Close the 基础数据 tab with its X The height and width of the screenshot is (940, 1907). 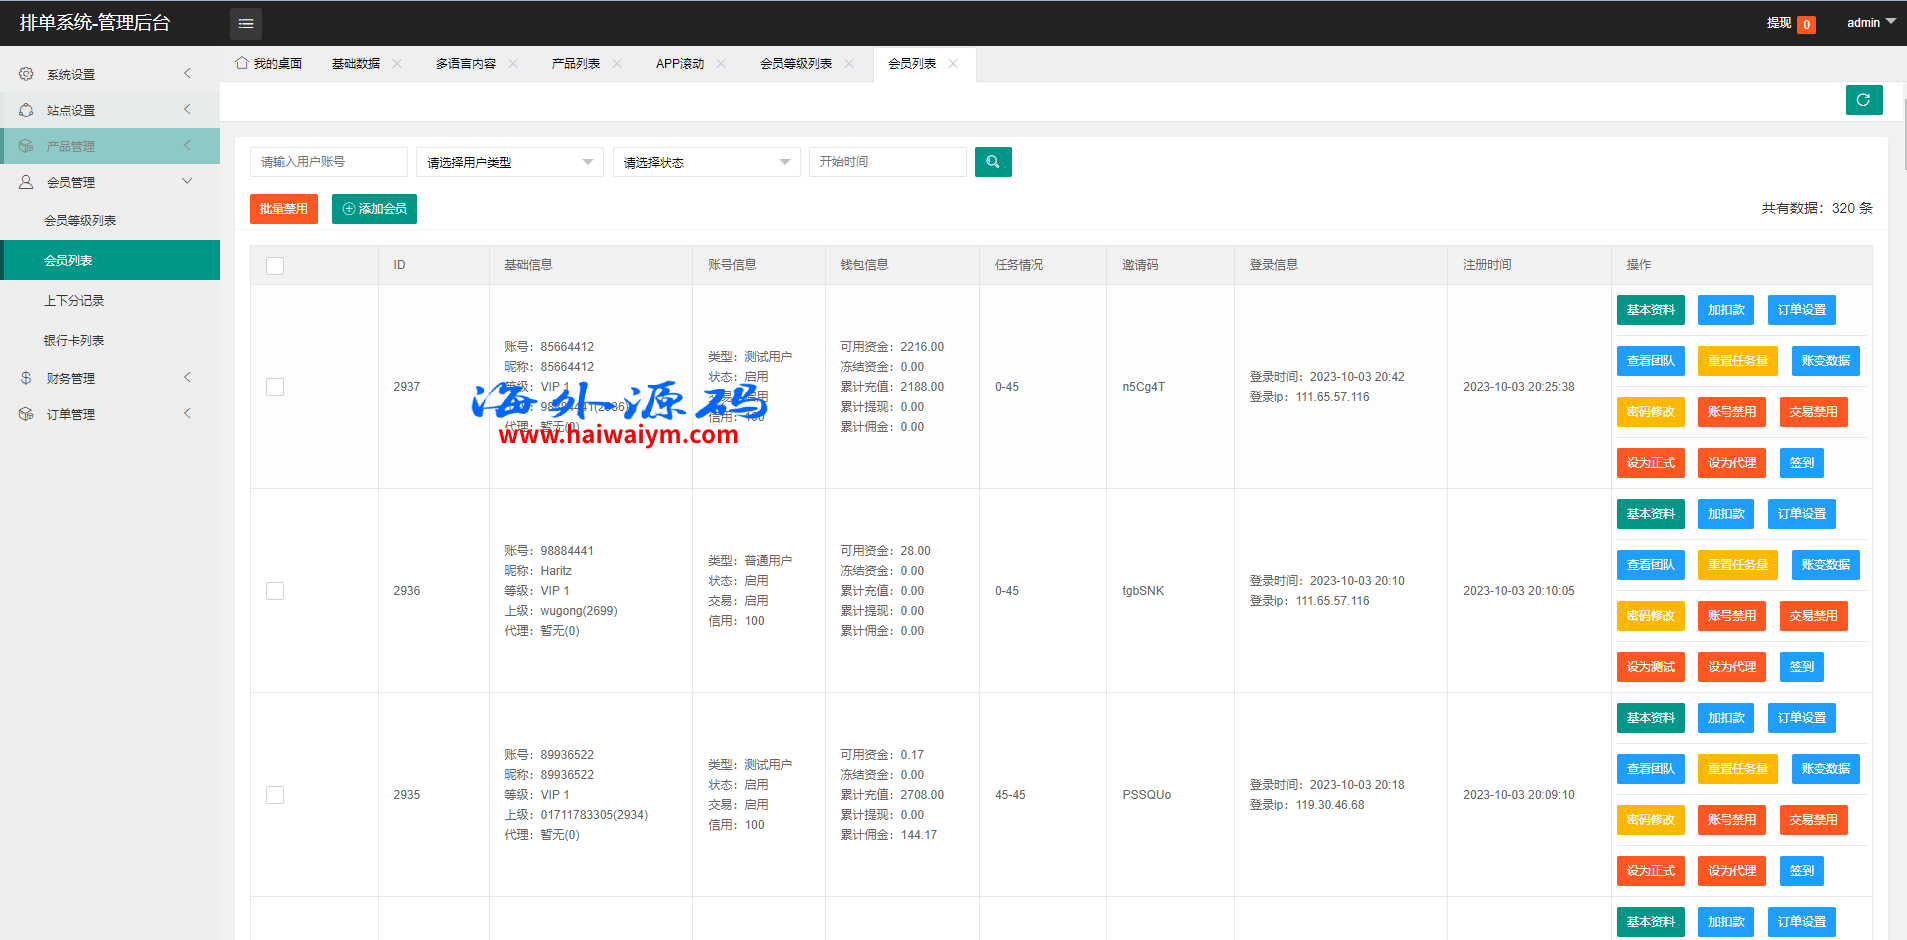[x=397, y=63]
